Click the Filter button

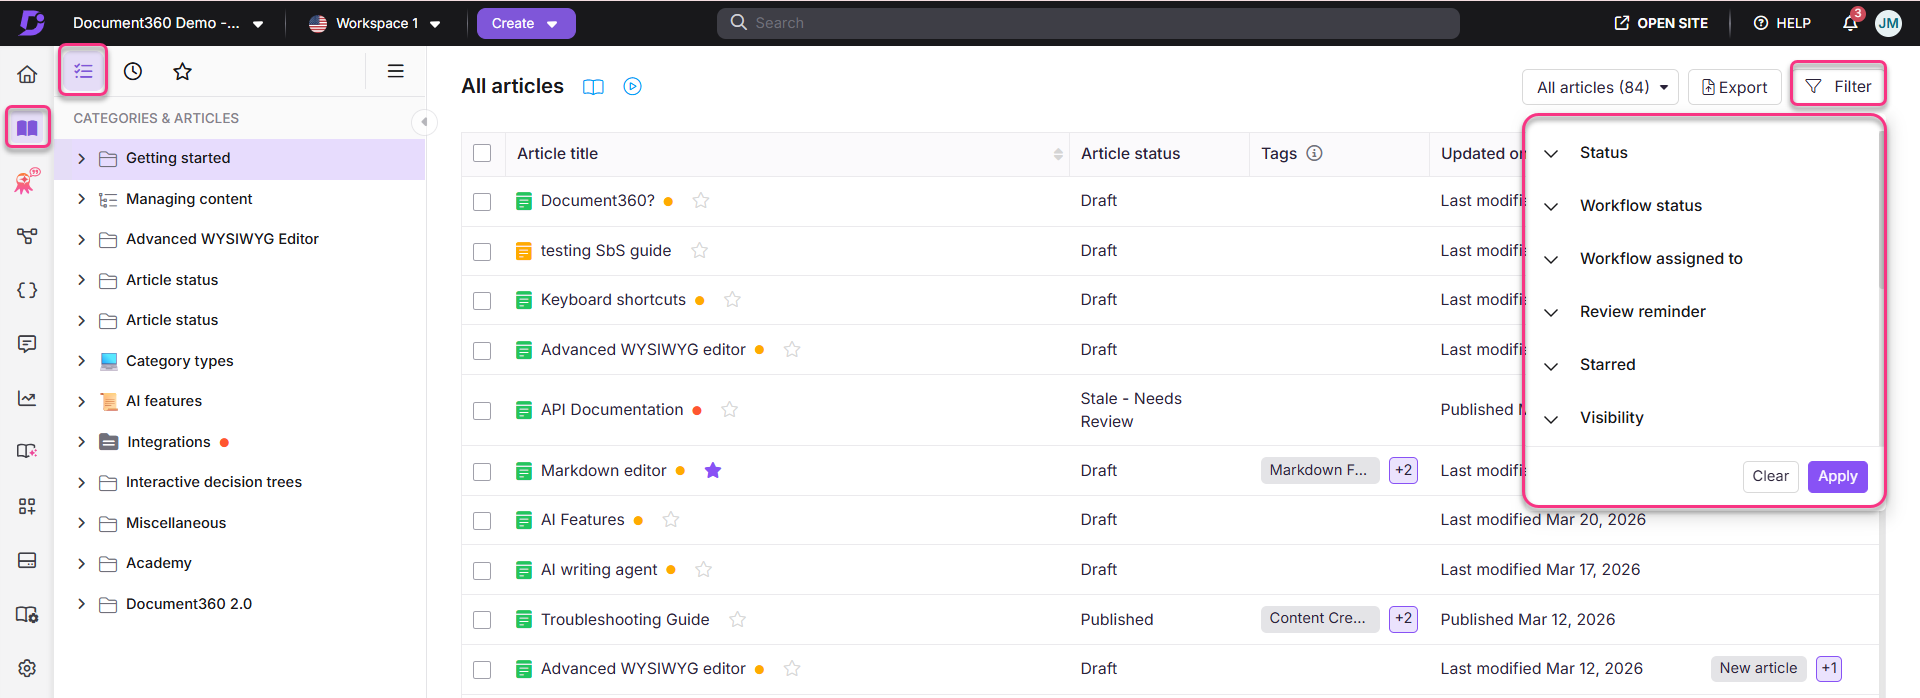coord(1838,86)
